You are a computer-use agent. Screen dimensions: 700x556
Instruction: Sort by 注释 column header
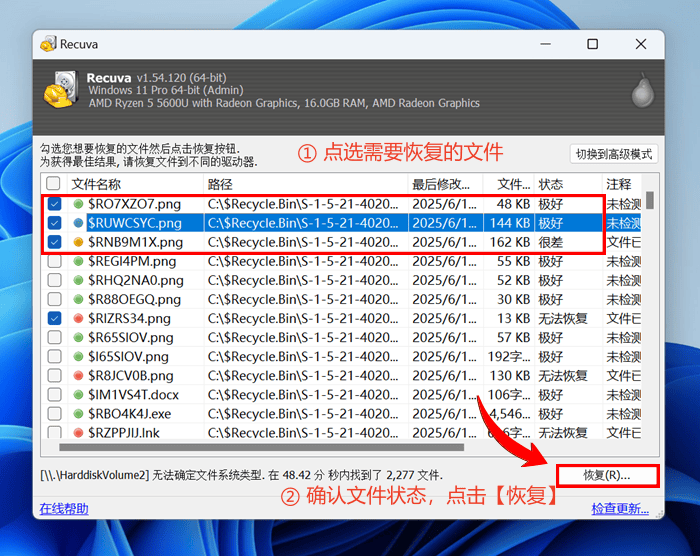tap(622, 184)
